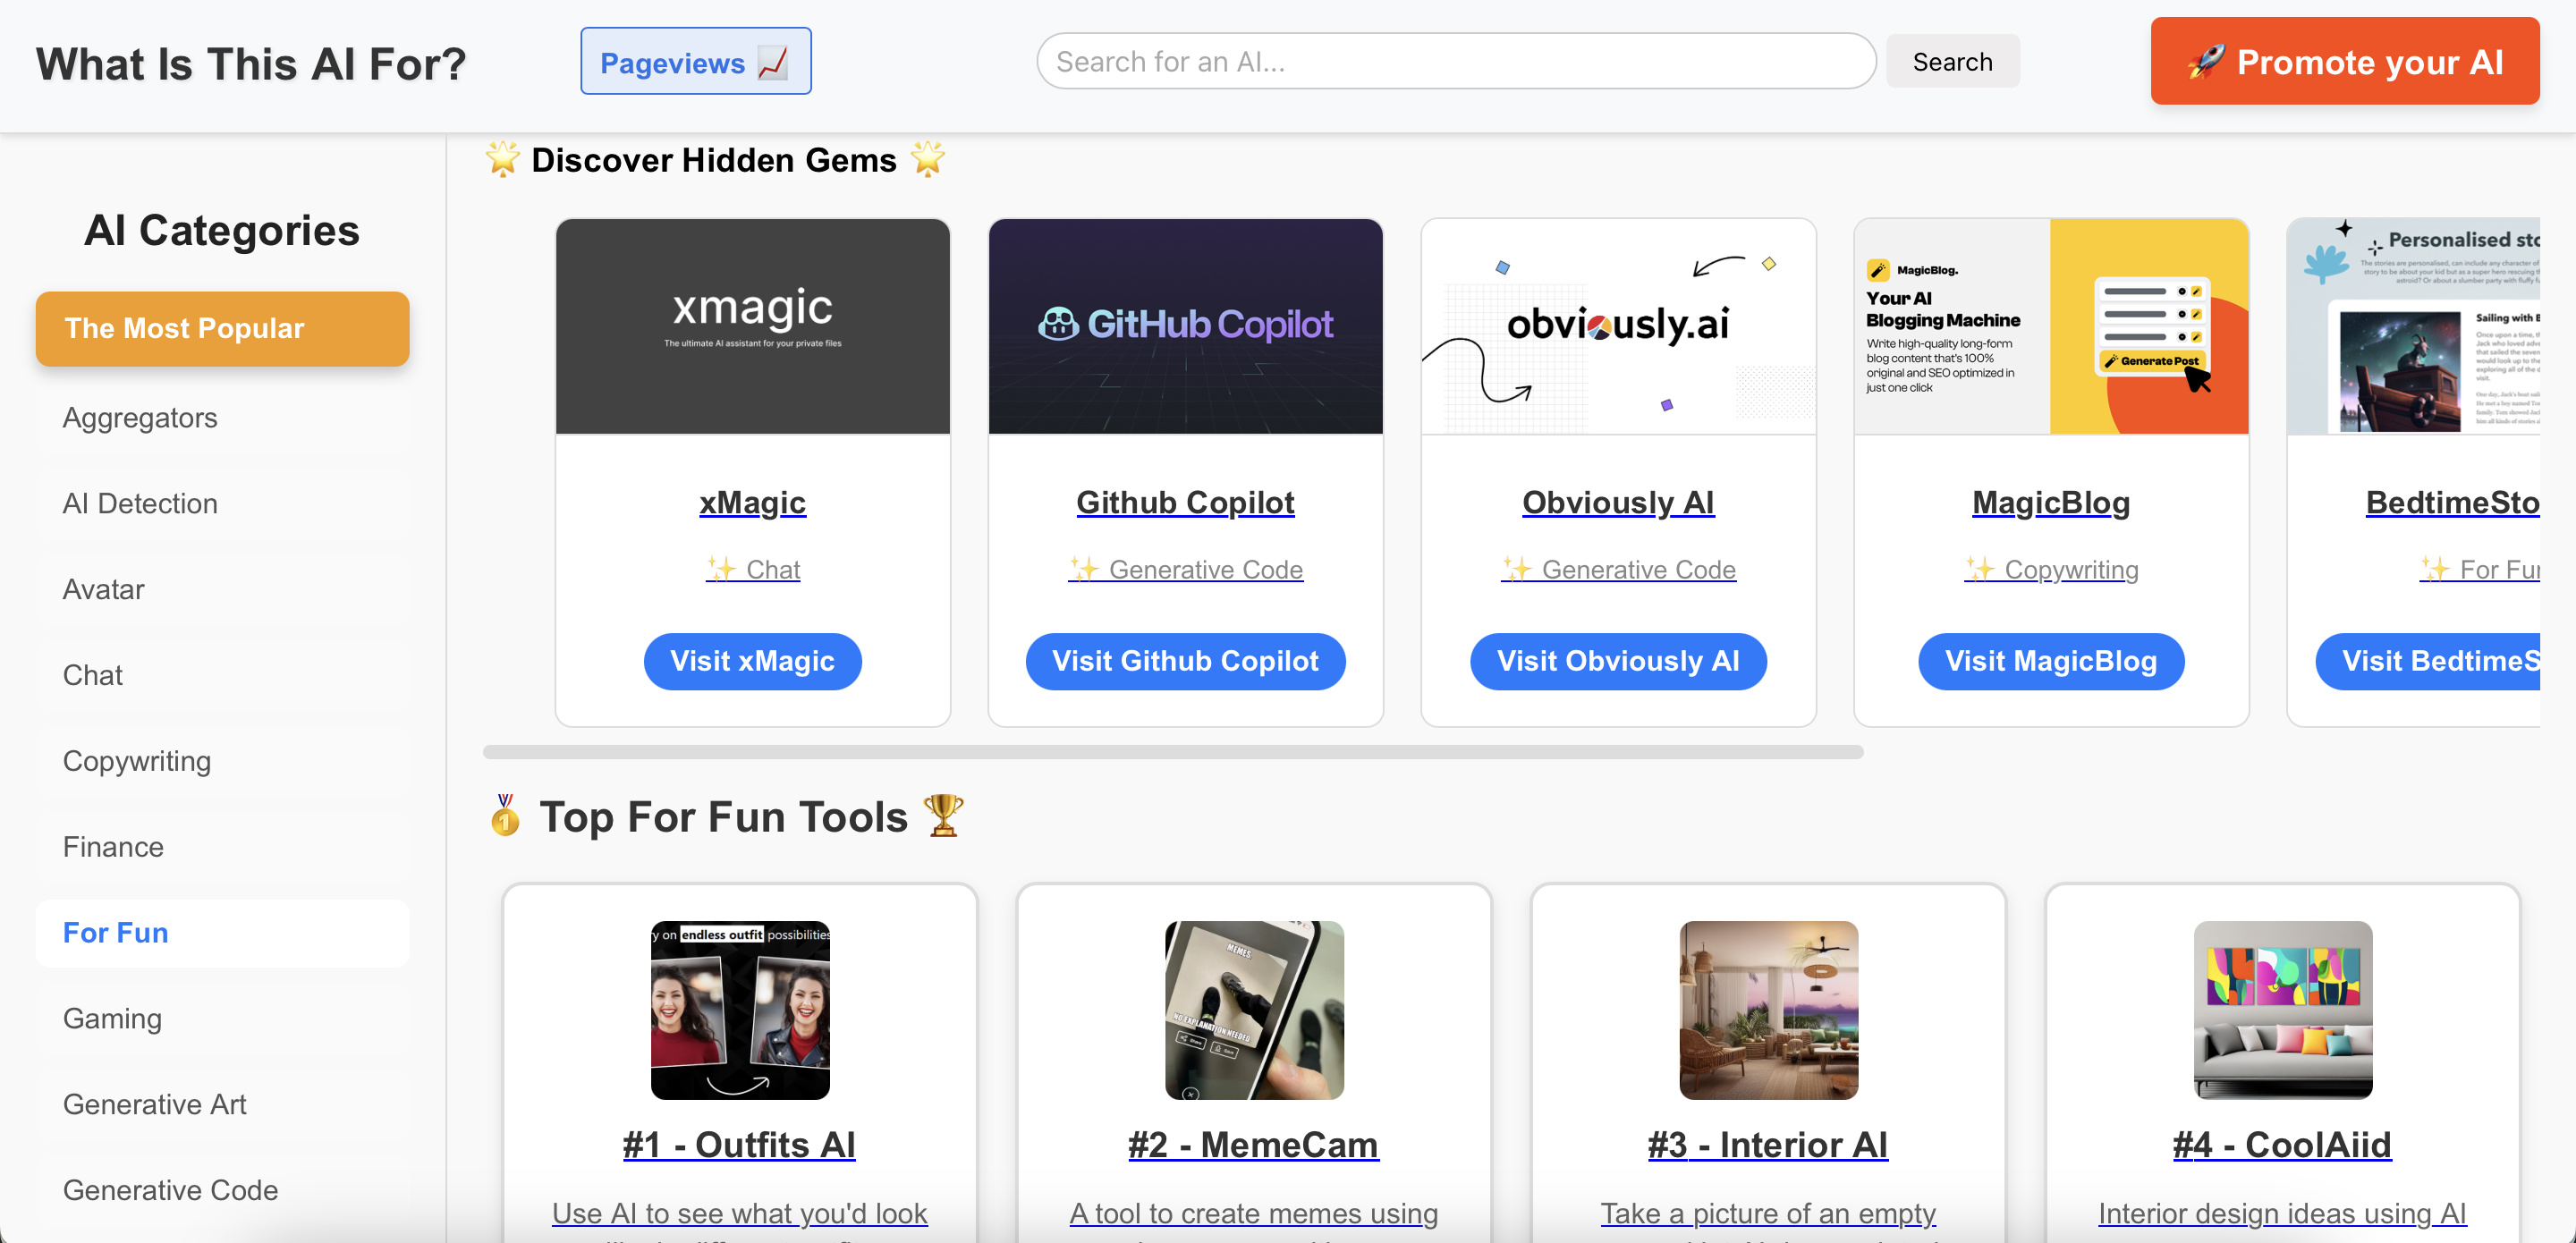The image size is (2576, 1243).
Task: Choose Generative Art in the sidebar
Action: coord(154,1104)
